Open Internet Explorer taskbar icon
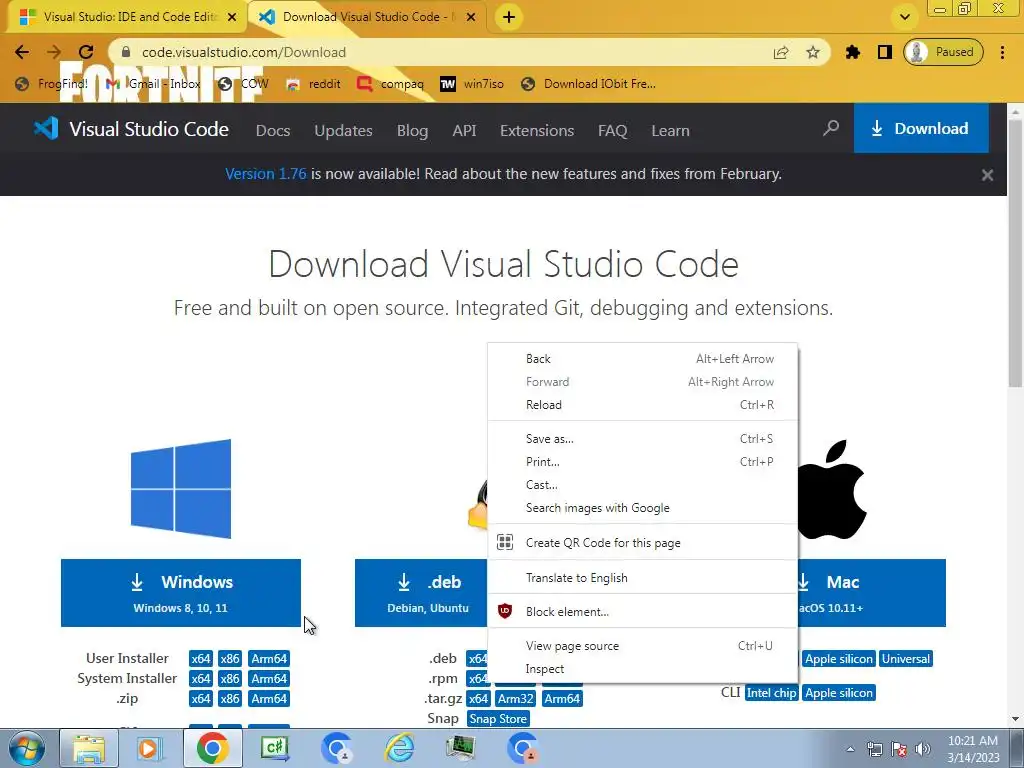 399,748
